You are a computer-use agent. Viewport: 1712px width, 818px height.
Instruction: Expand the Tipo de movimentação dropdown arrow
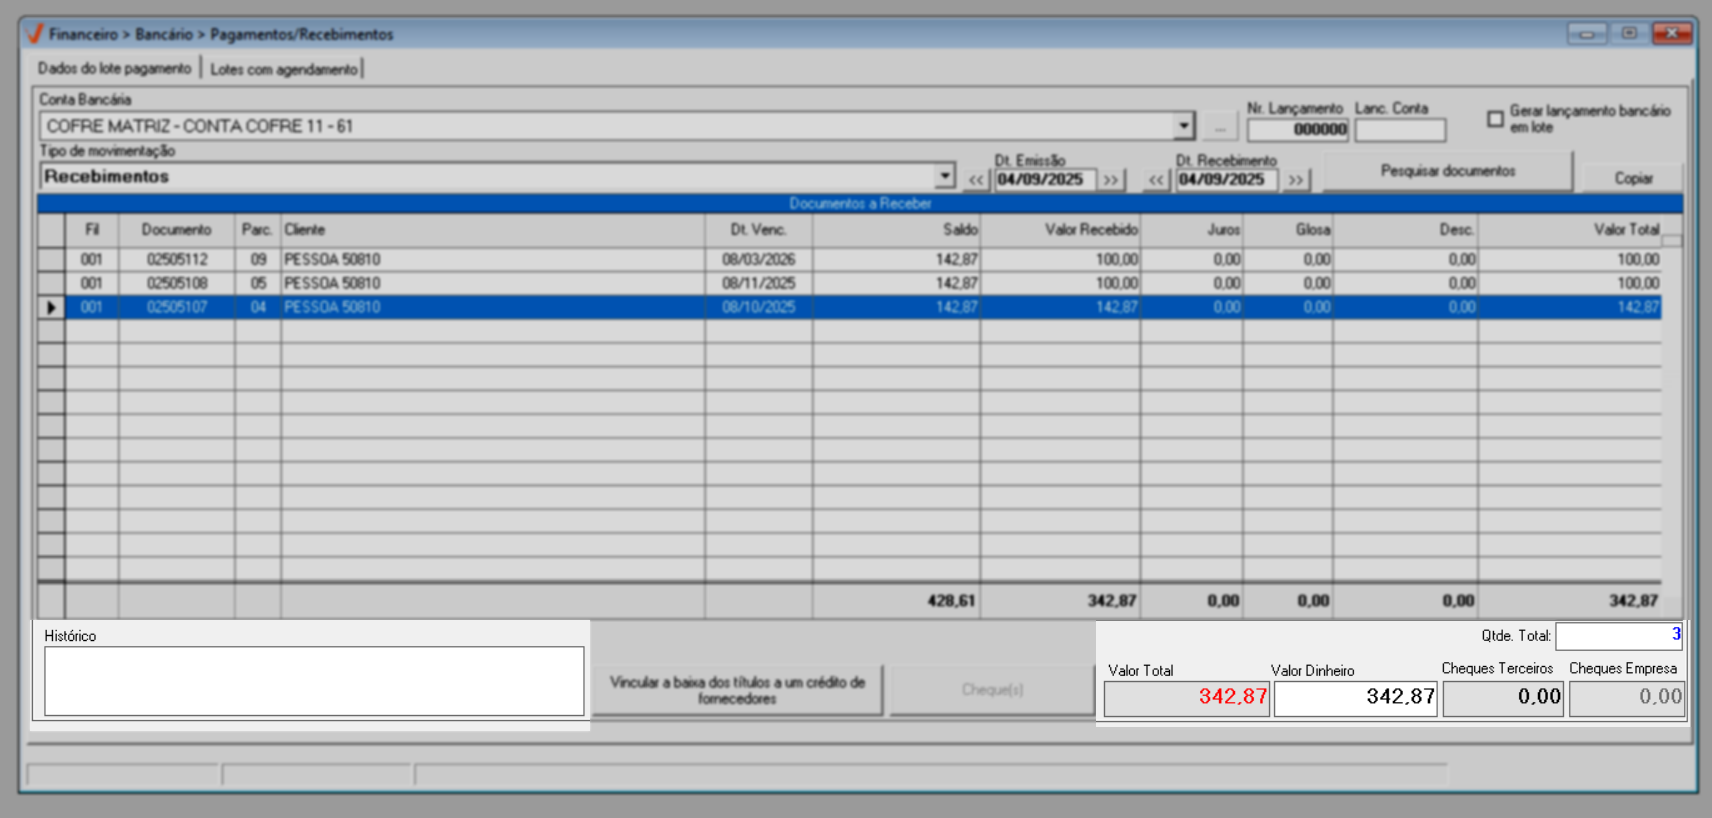coord(945,176)
